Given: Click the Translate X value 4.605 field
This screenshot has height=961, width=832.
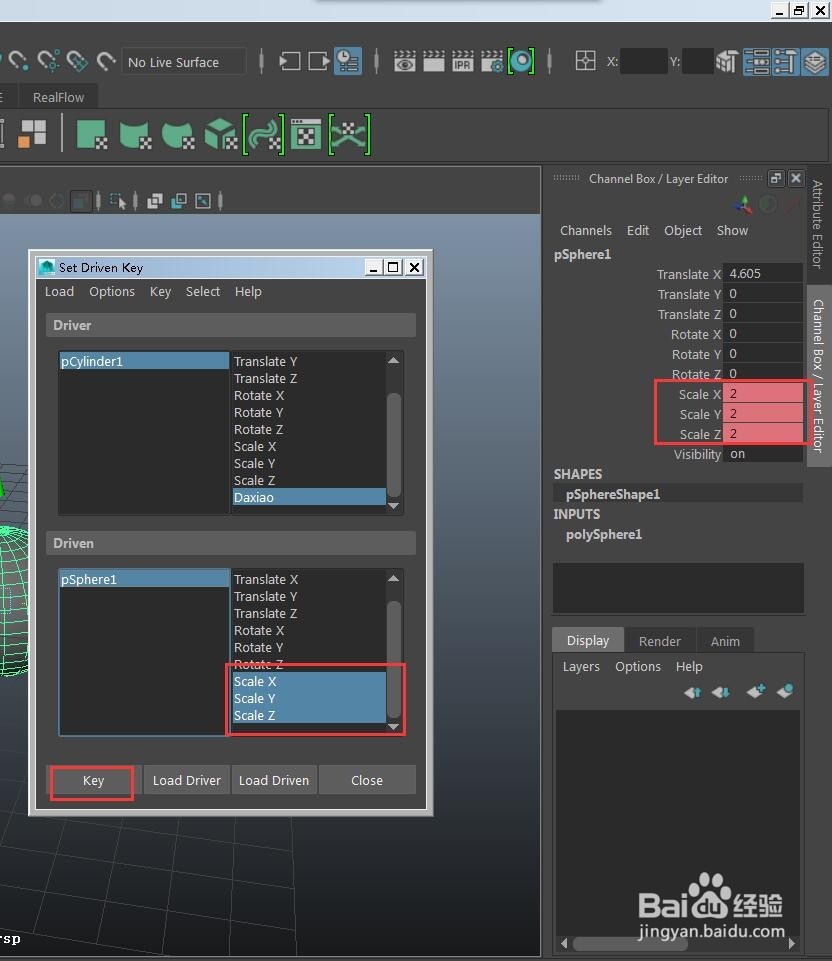Looking at the screenshot, I should [x=763, y=273].
